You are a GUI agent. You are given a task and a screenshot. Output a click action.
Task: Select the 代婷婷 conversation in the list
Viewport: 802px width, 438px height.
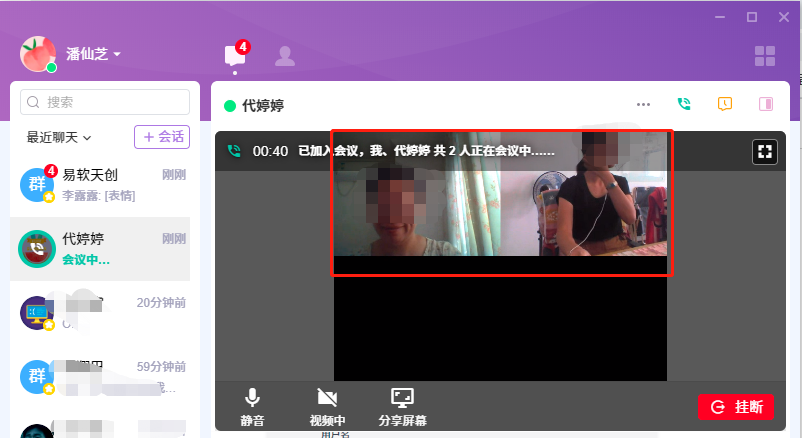[x=100, y=248]
